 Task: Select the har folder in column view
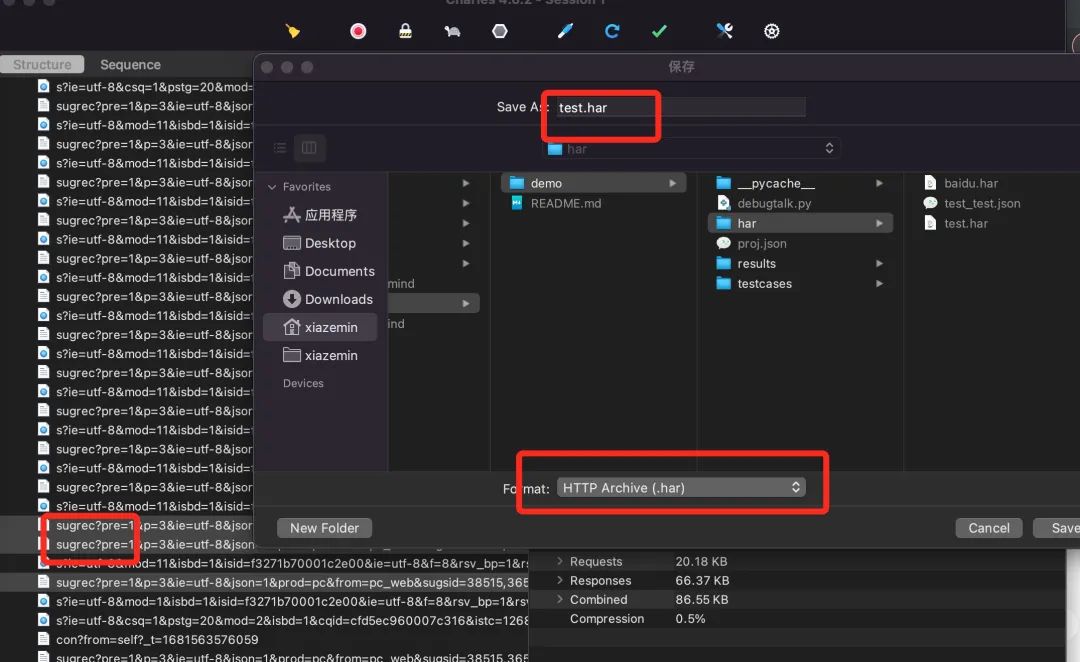(800, 223)
